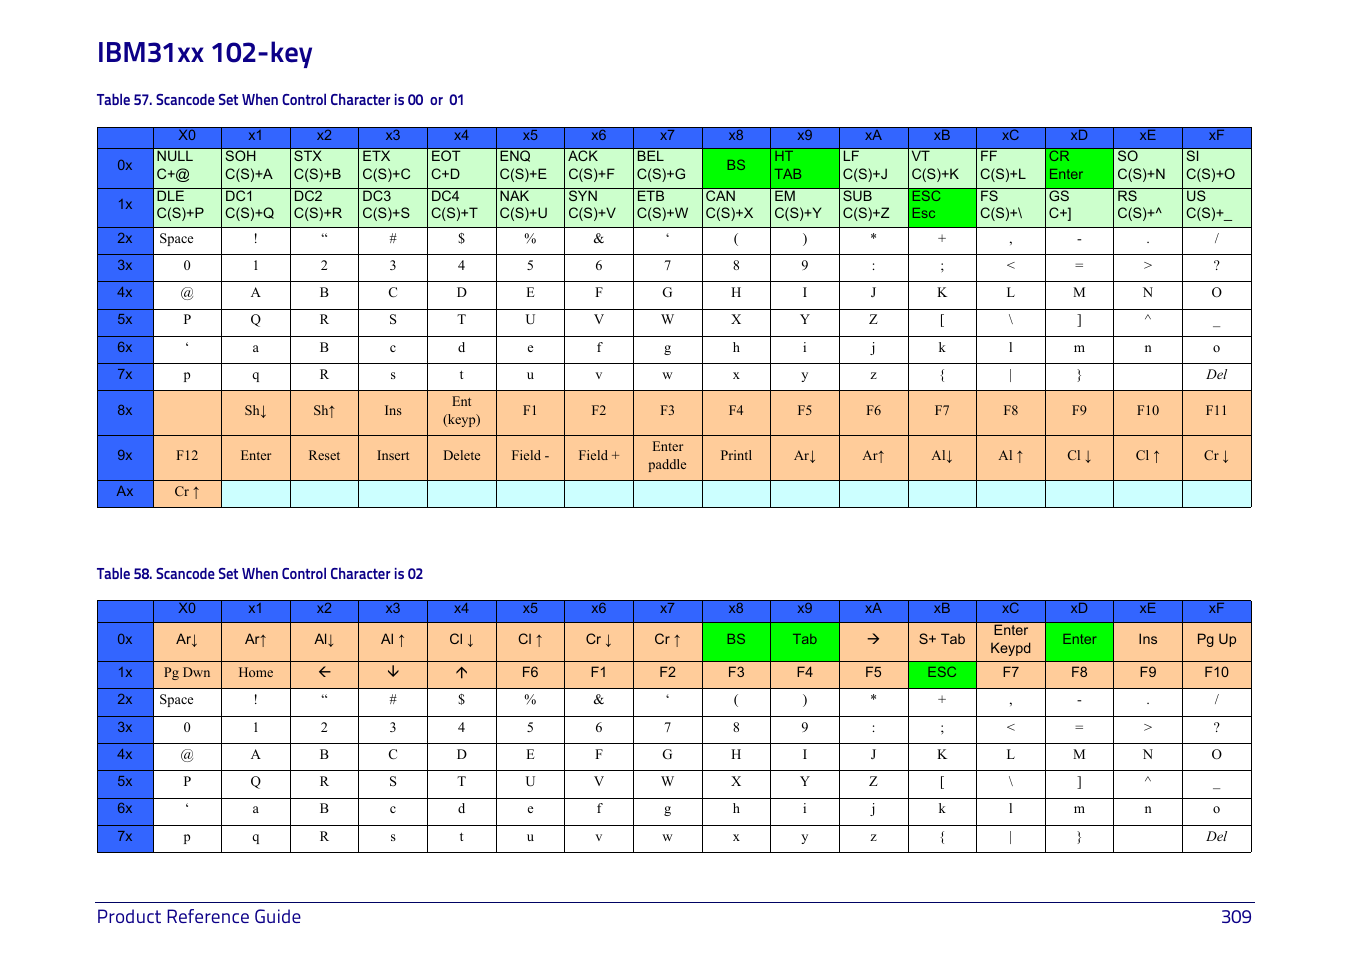The image size is (1350, 954).
Task: Select the 'S+ Tab' cell in Table 58
Action: [x=942, y=640]
